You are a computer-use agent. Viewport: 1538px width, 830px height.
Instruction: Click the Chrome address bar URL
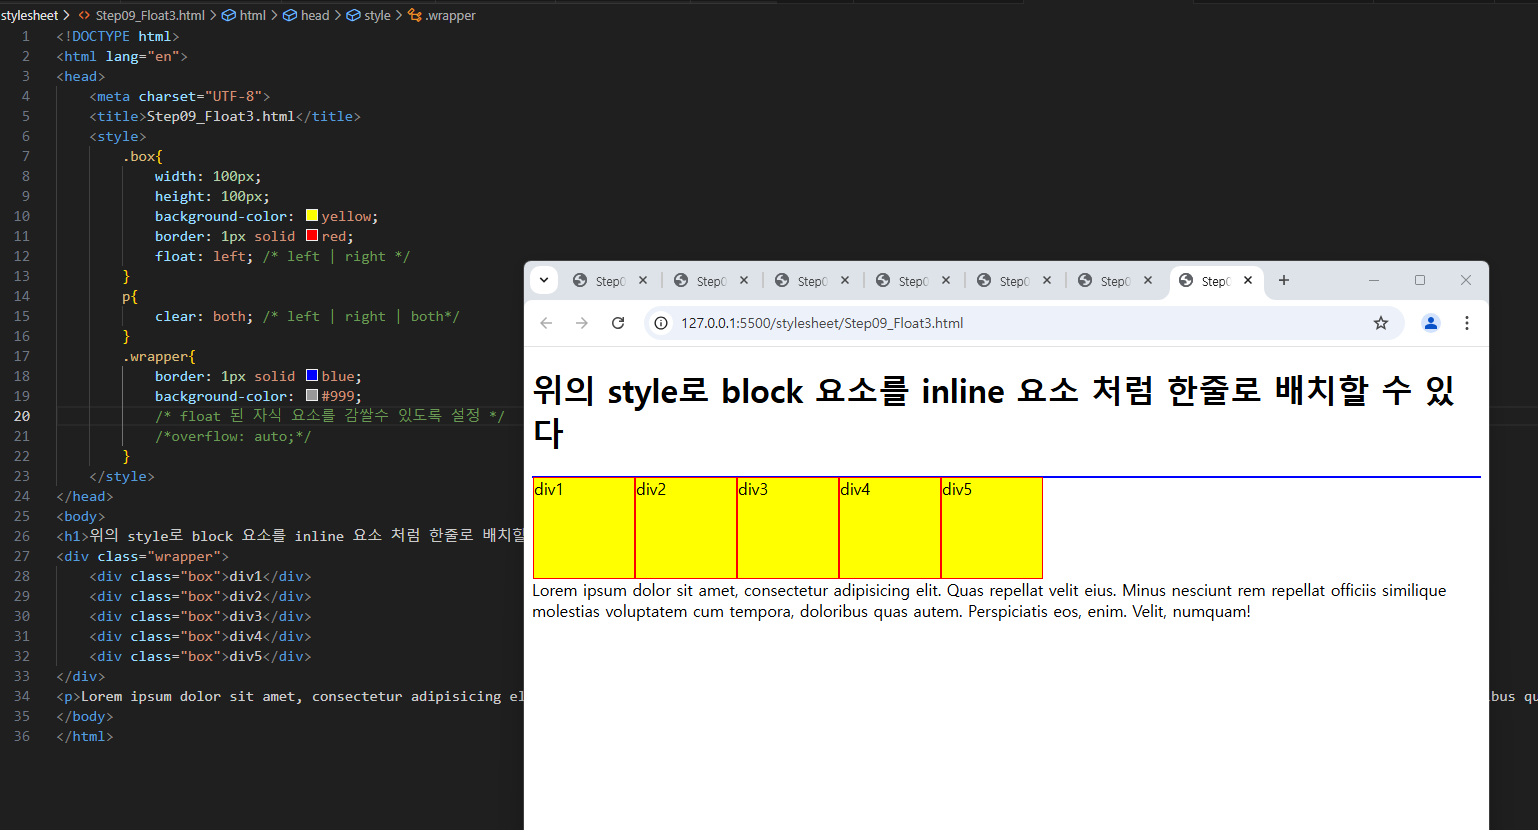click(x=822, y=323)
